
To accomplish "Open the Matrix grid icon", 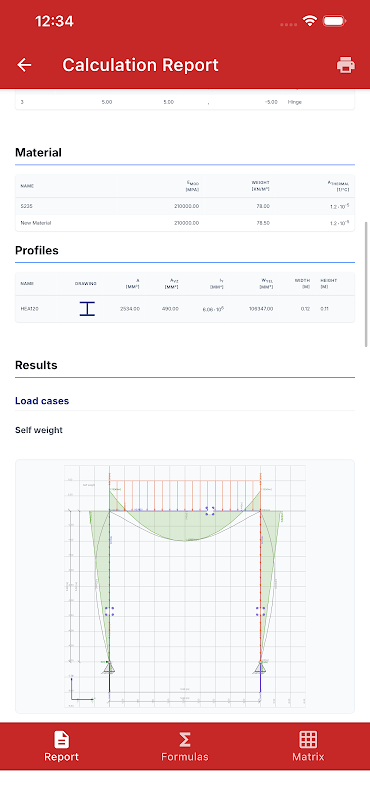I will (308, 739).
